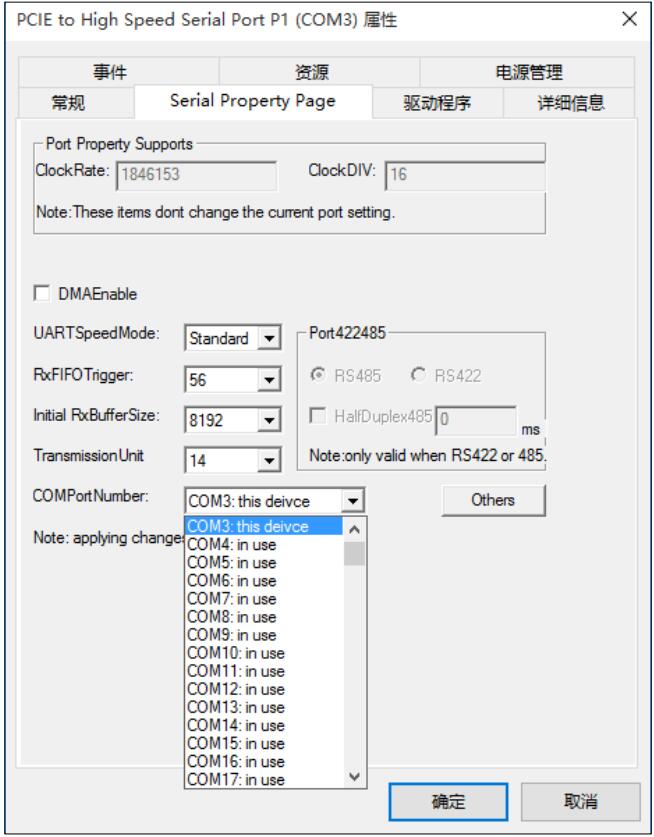Viewport: 654px width, 837px height.
Task: Select the 驱动程序 tab
Action: 437,102
